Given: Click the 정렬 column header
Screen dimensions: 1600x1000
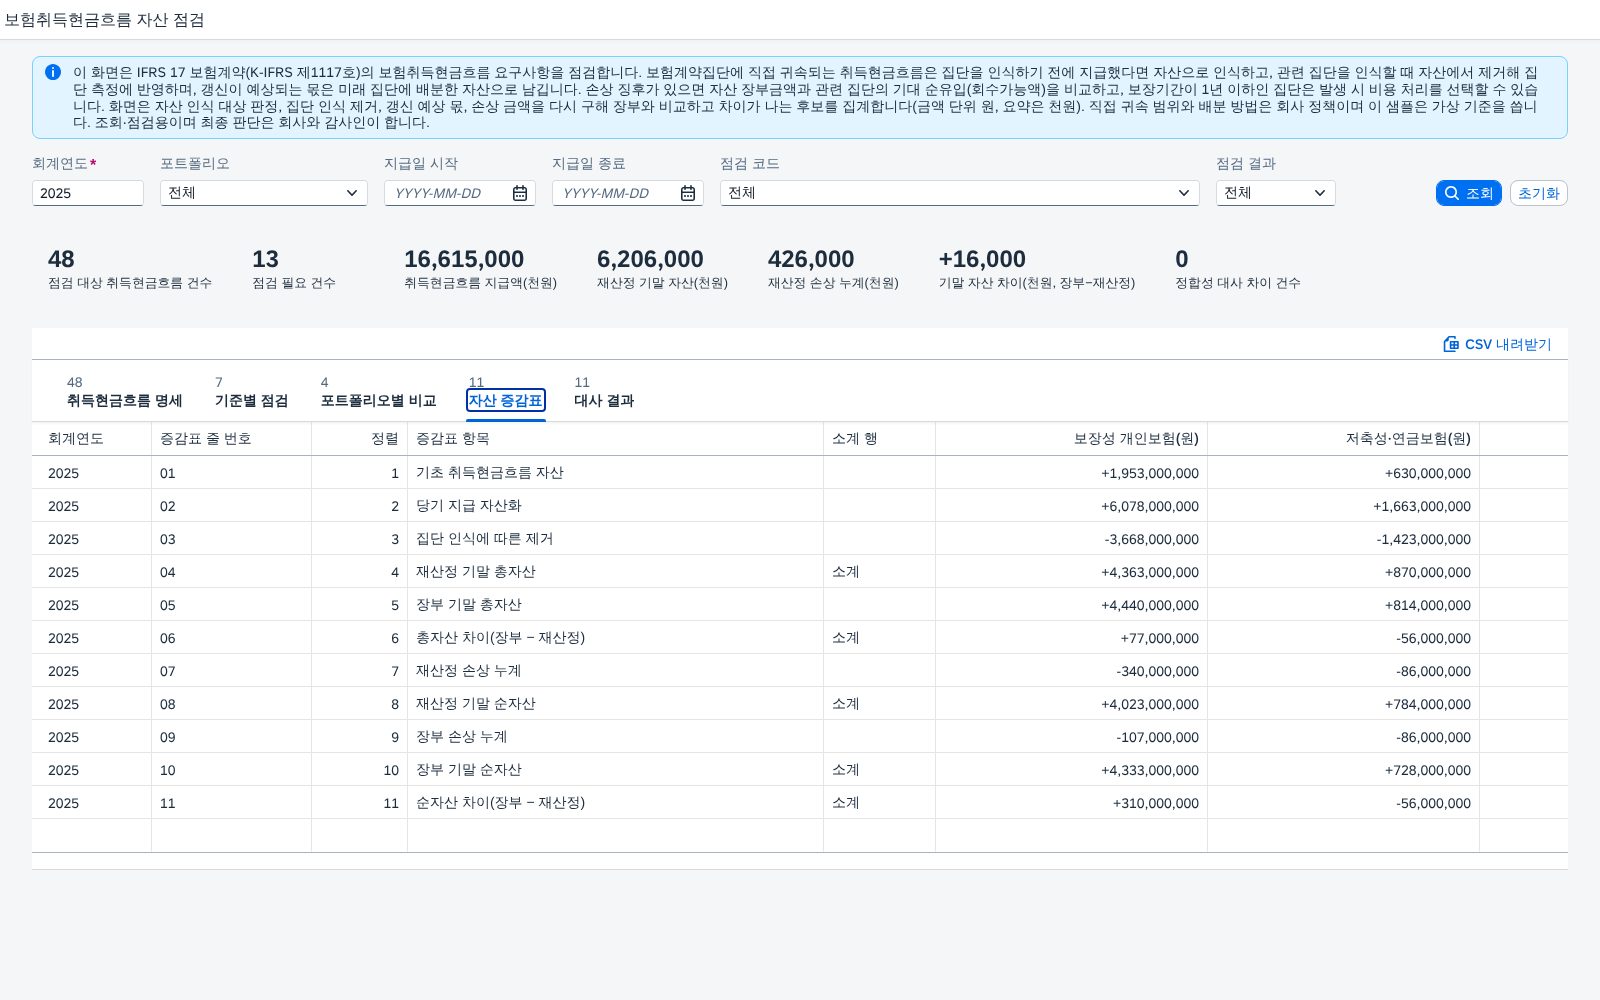Looking at the screenshot, I should [359, 439].
